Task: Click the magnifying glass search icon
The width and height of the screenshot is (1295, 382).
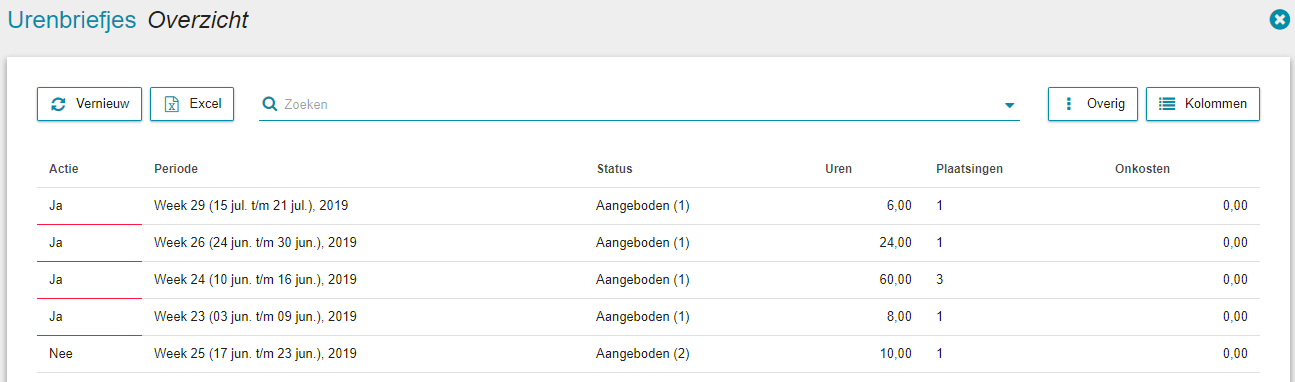Action: tap(269, 104)
